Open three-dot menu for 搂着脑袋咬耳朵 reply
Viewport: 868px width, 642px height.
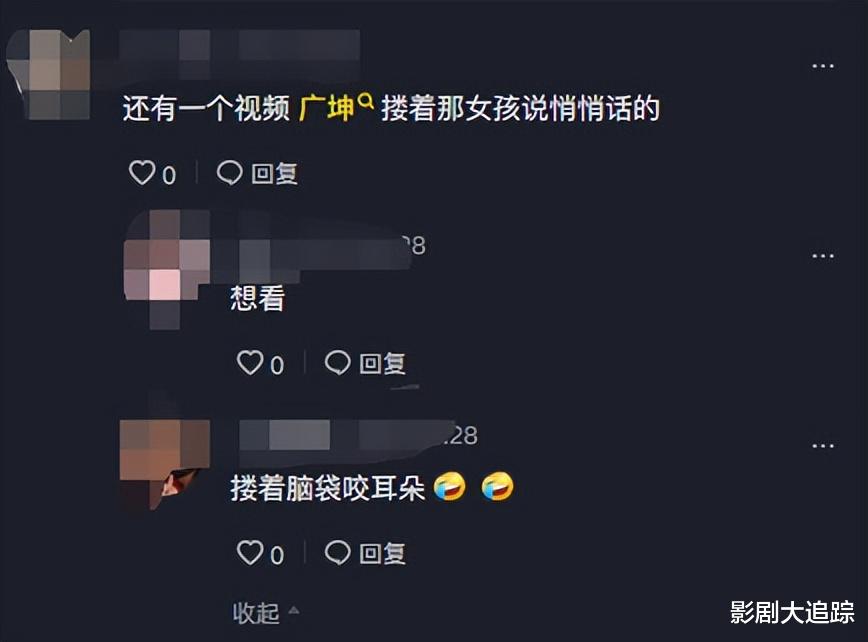823,446
